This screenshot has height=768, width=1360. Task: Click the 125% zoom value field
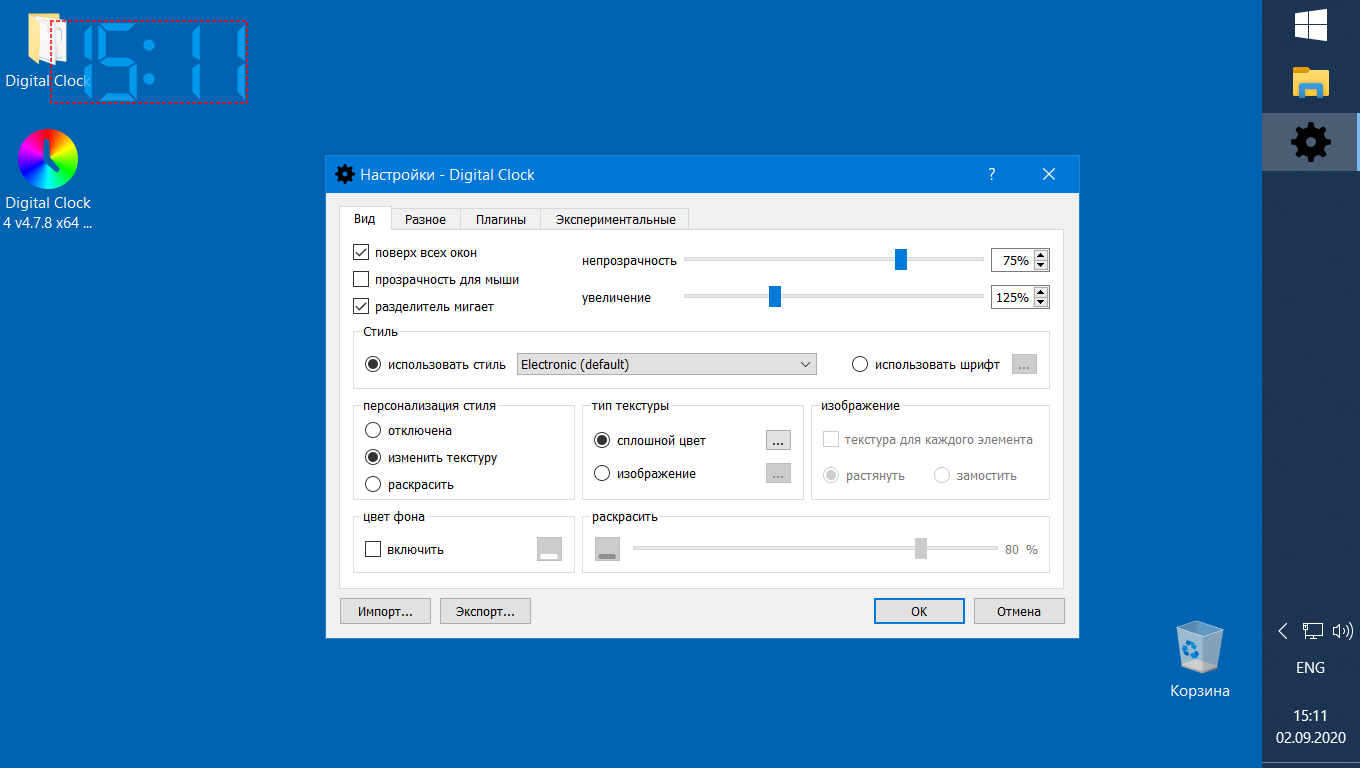[1011, 297]
